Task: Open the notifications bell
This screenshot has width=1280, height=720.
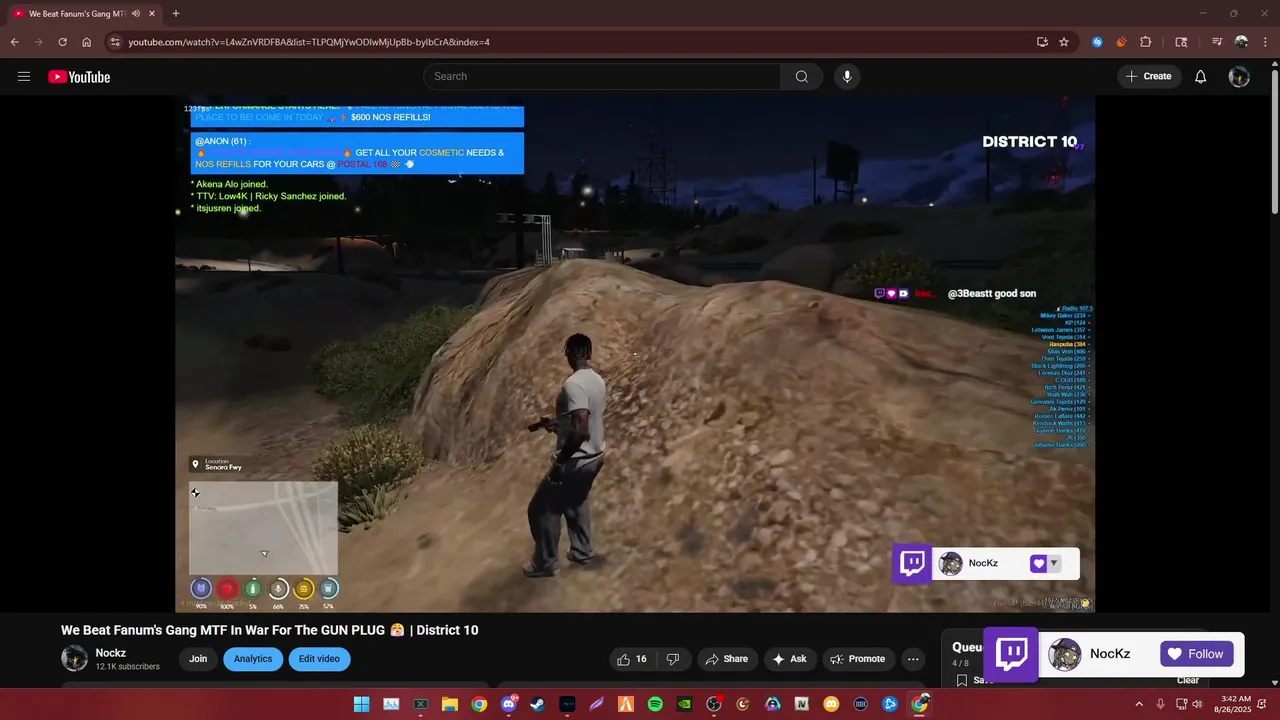Action: pyautogui.click(x=1201, y=77)
